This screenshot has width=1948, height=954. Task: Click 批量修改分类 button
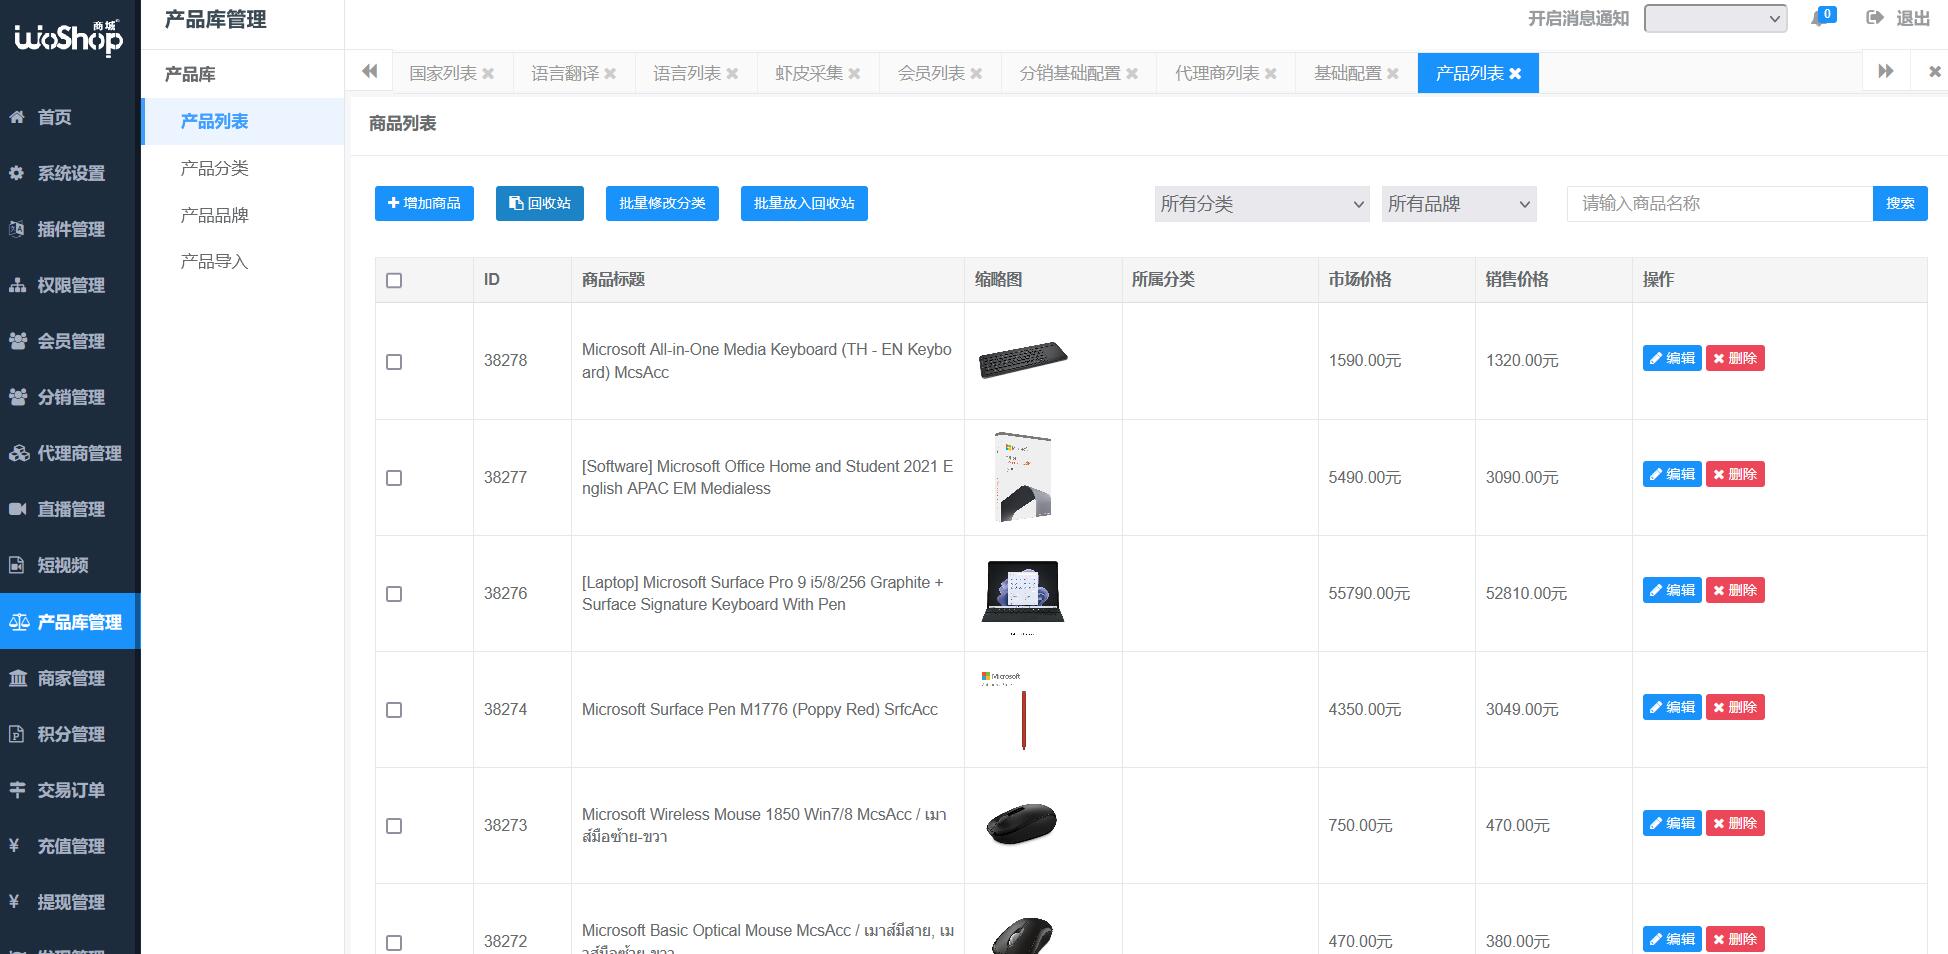tap(662, 203)
